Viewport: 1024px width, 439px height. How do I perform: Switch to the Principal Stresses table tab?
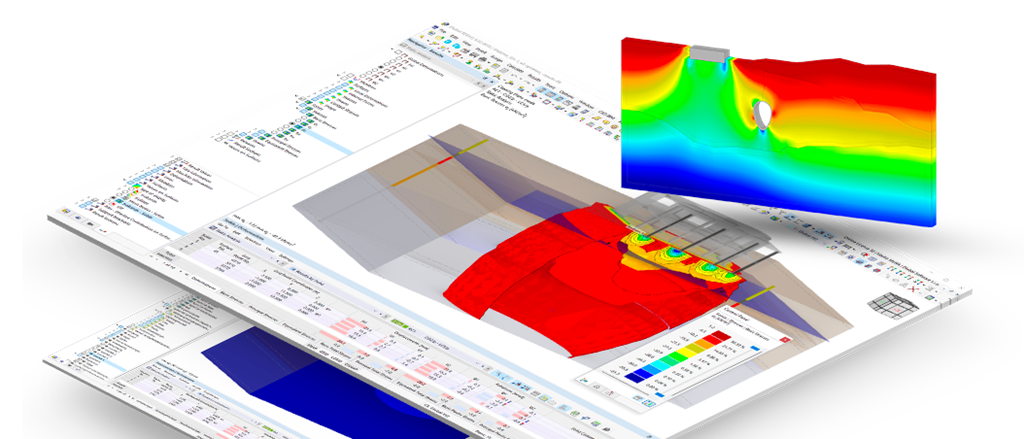click(x=263, y=313)
